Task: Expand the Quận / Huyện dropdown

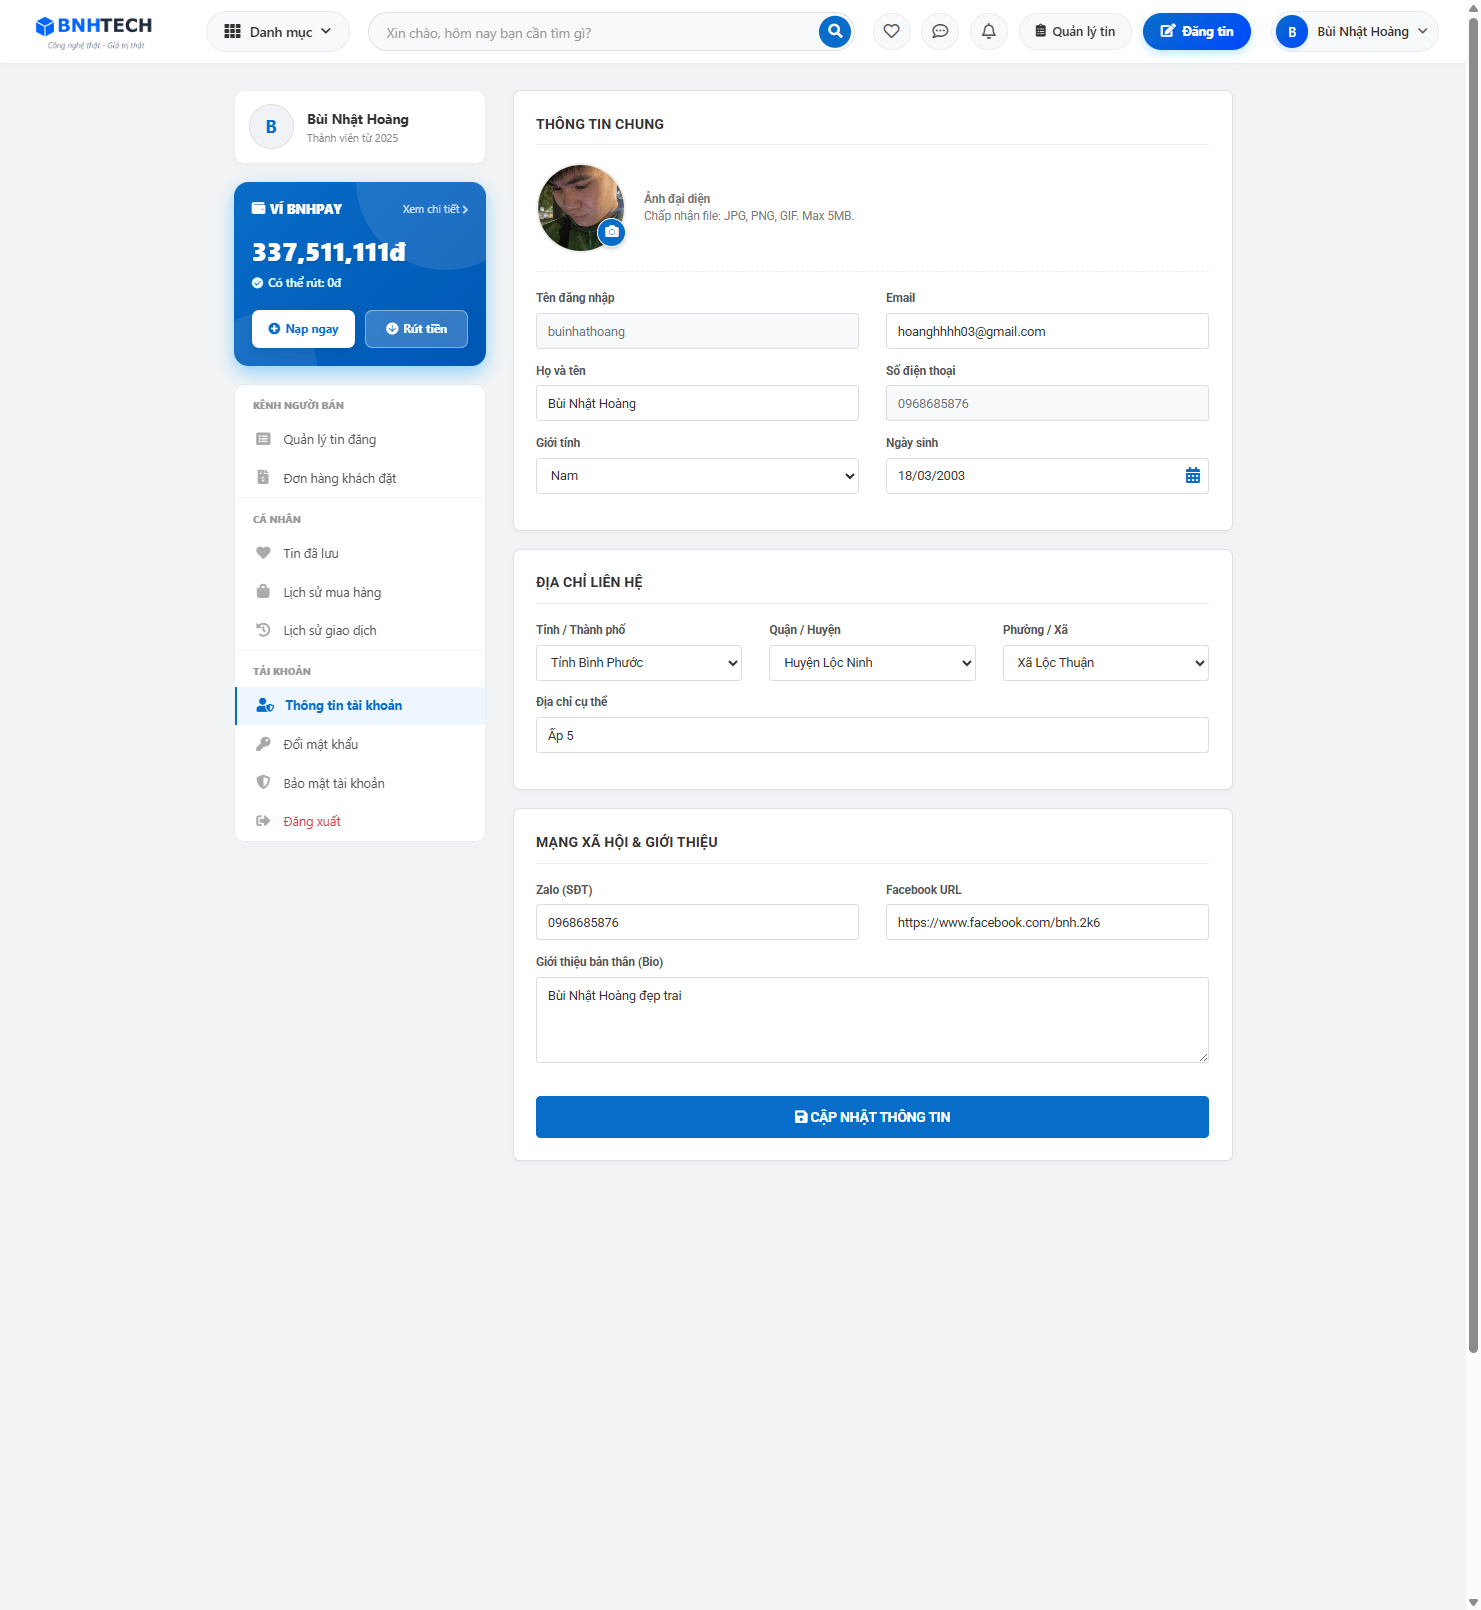Action: pyautogui.click(x=871, y=663)
